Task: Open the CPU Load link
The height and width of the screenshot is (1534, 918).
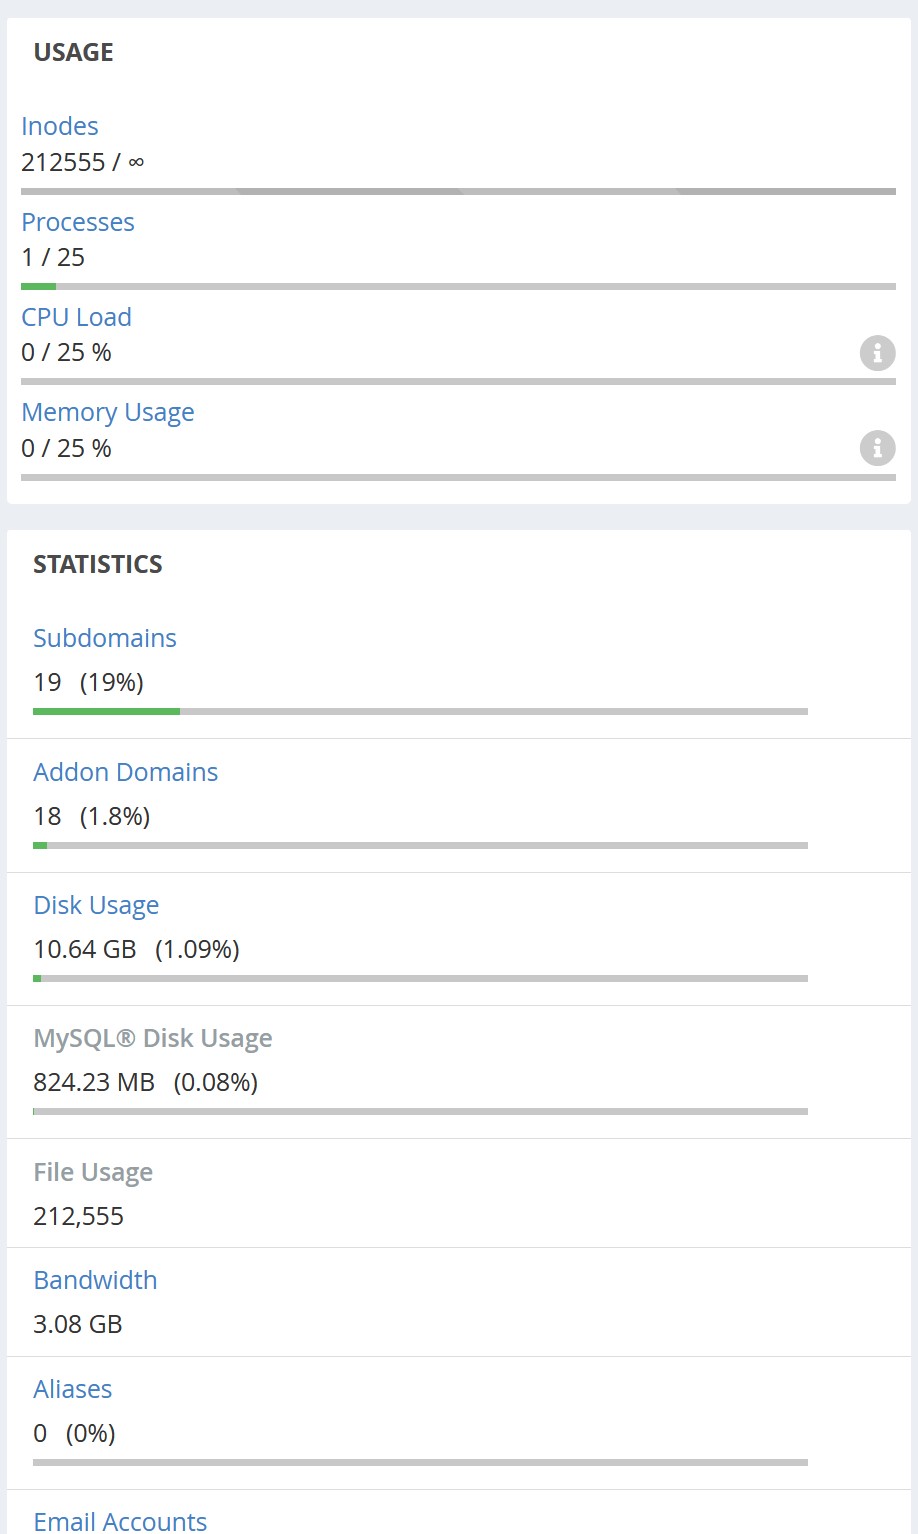Action: [x=76, y=317]
